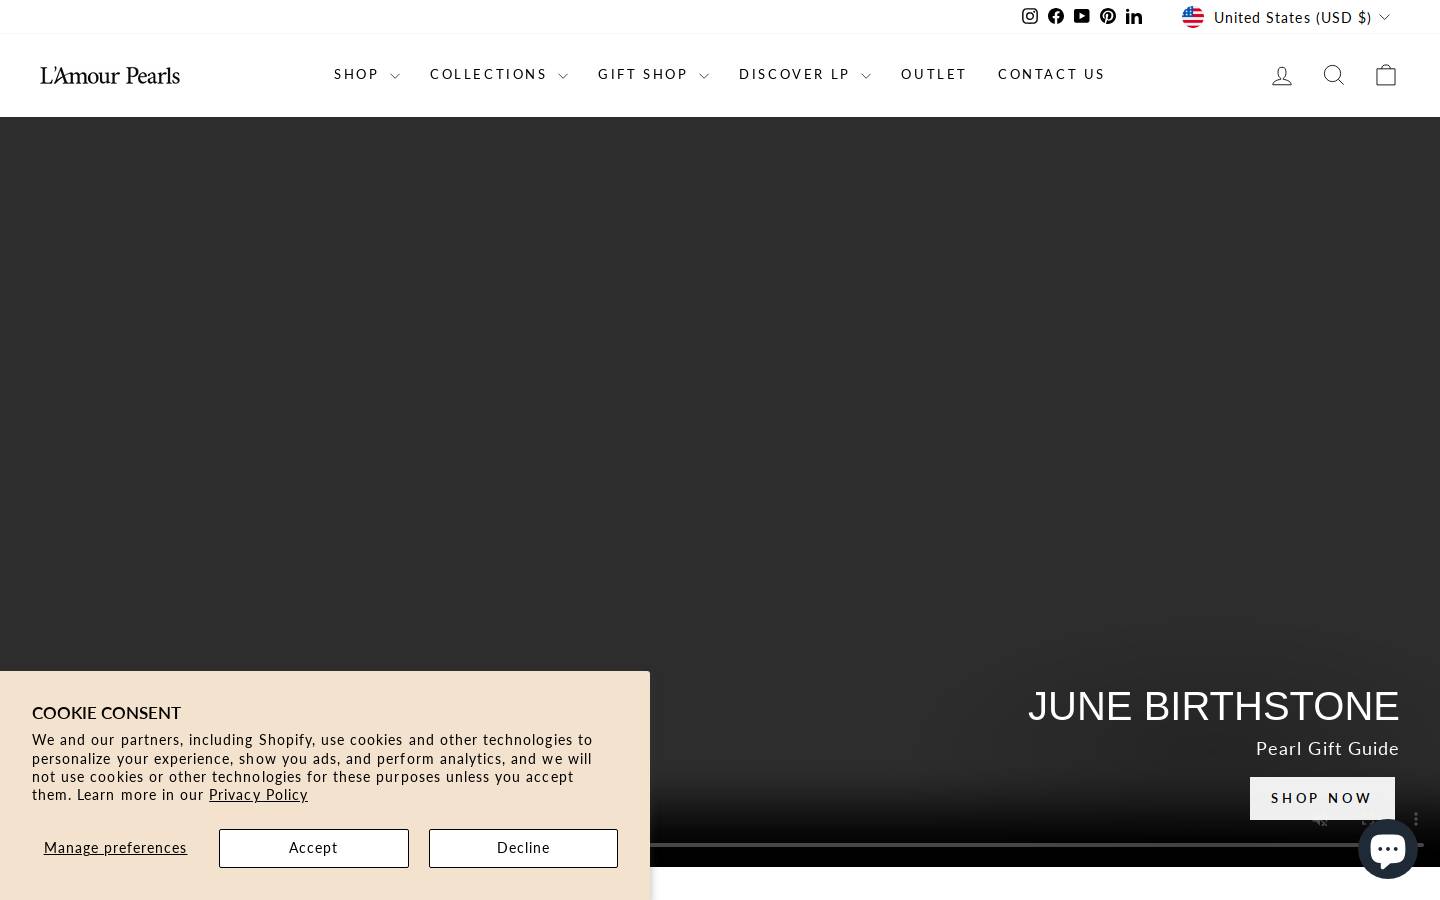The height and width of the screenshot is (900, 1440).
Task: Click the US flag icon
Action: coord(1193,17)
